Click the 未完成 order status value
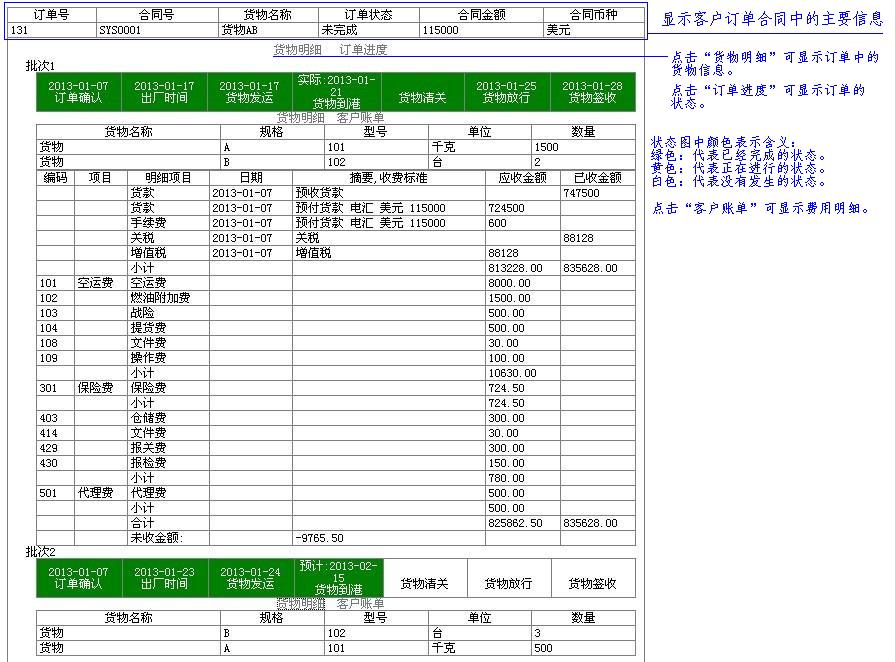The image size is (895, 662). pyautogui.click(x=368, y=31)
